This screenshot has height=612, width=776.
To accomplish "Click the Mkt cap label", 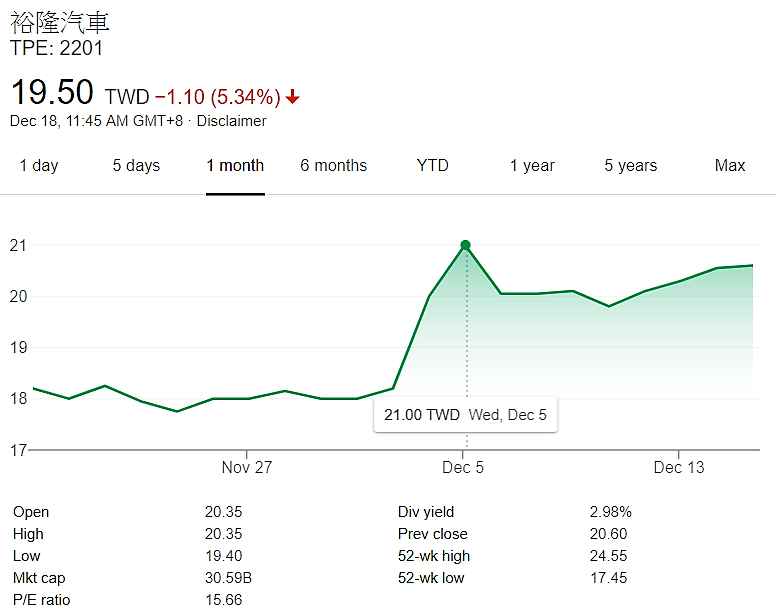I will tap(39, 578).
